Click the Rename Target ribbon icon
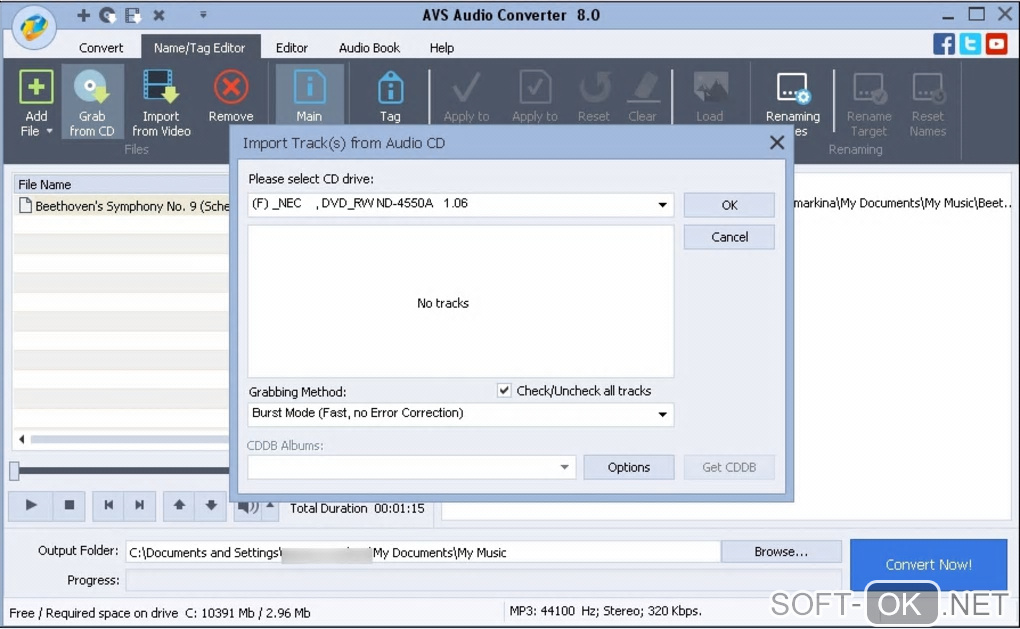This screenshot has height=629, width=1020. click(x=869, y=88)
